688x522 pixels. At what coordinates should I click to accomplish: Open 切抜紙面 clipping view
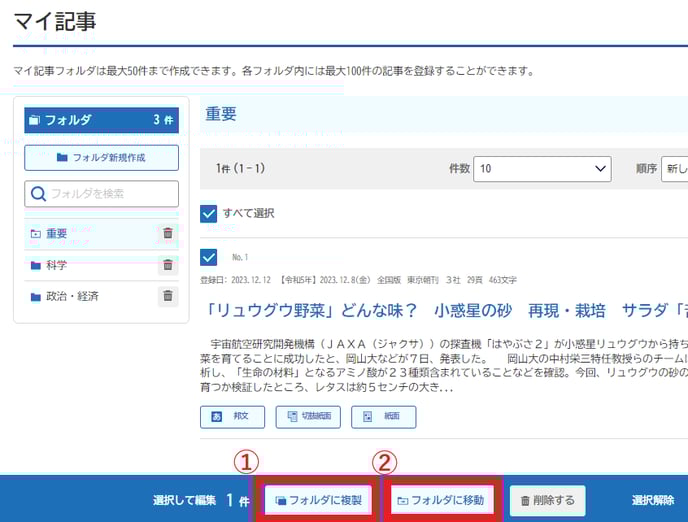[308, 417]
